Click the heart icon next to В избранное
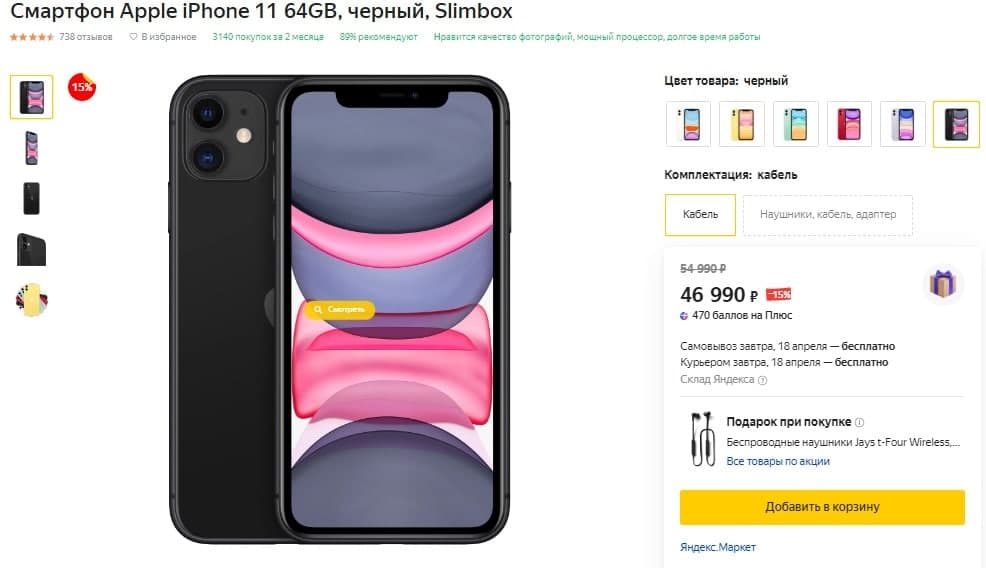This screenshot has height=568, width=986. [x=133, y=37]
